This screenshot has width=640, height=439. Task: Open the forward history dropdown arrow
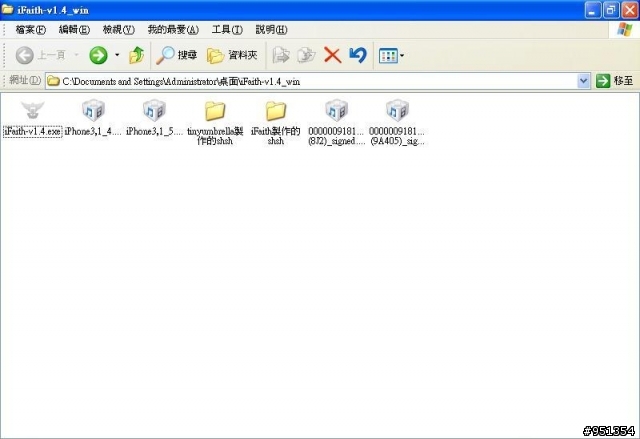(x=117, y=55)
